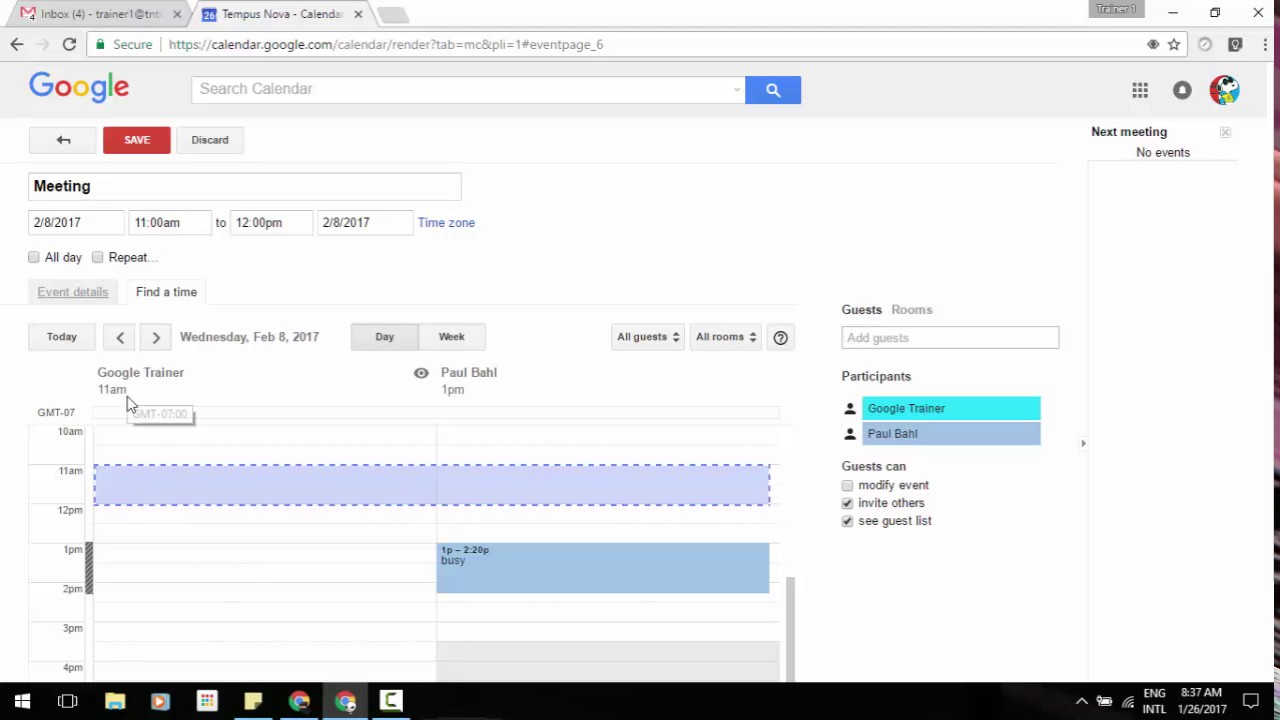Image resolution: width=1280 pixels, height=720 pixels.
Task: Click Paul Bahl's 1p busy block
Action: [x=603, y=568]
